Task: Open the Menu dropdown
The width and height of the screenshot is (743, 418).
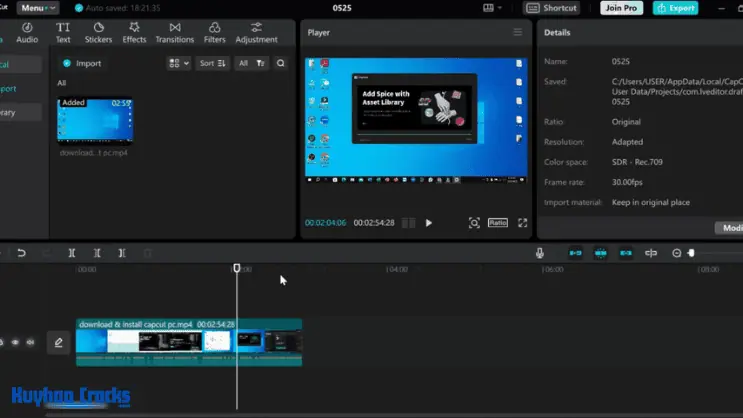Action: click(x=37, y=8)
